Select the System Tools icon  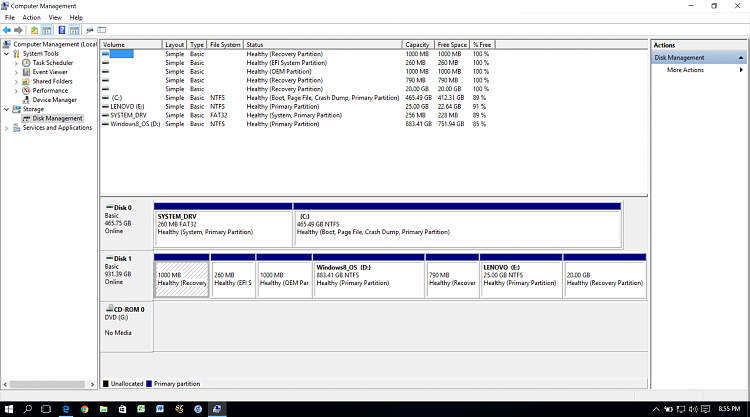(x=17, y=54)
